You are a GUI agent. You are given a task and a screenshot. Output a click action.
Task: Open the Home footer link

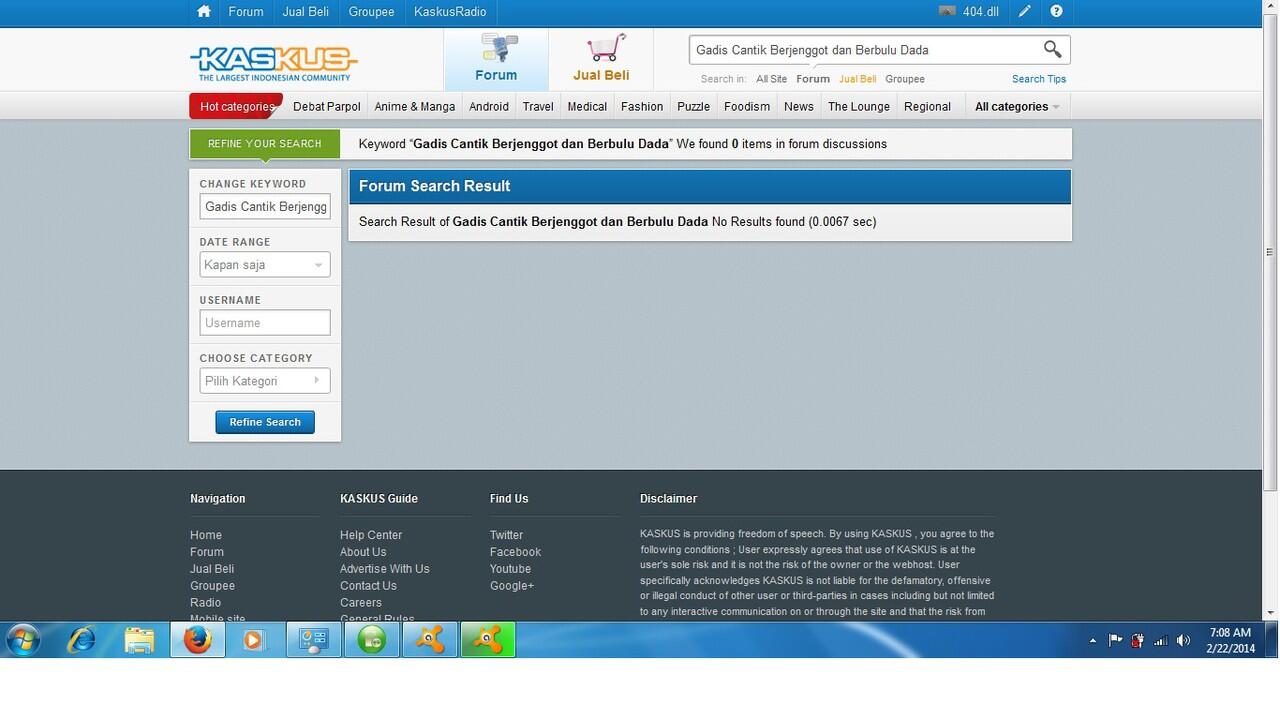coord(206,535)
